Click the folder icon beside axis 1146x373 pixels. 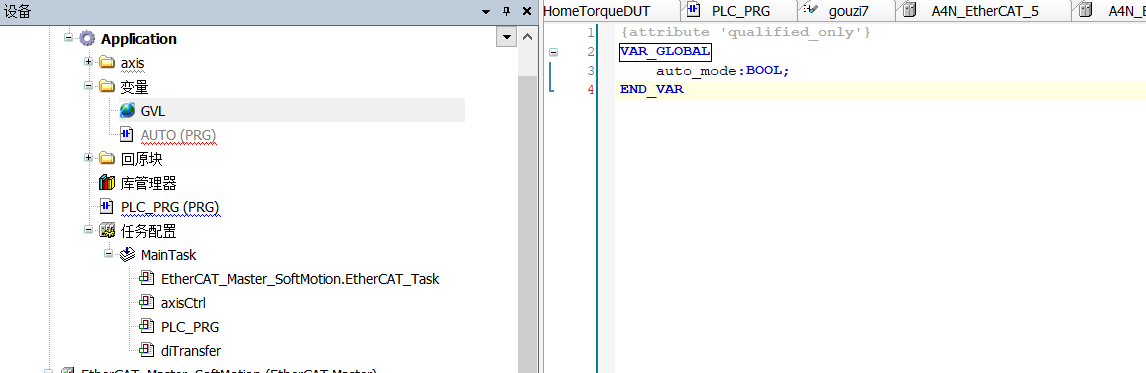[x=107, y=63]
